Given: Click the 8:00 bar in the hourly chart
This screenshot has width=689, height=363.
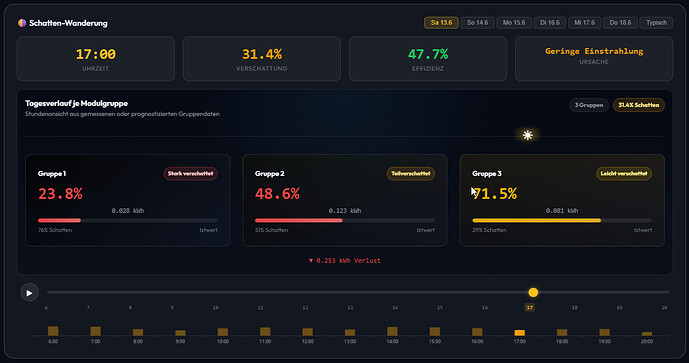Looking at the screenshot, I should 138,332.
